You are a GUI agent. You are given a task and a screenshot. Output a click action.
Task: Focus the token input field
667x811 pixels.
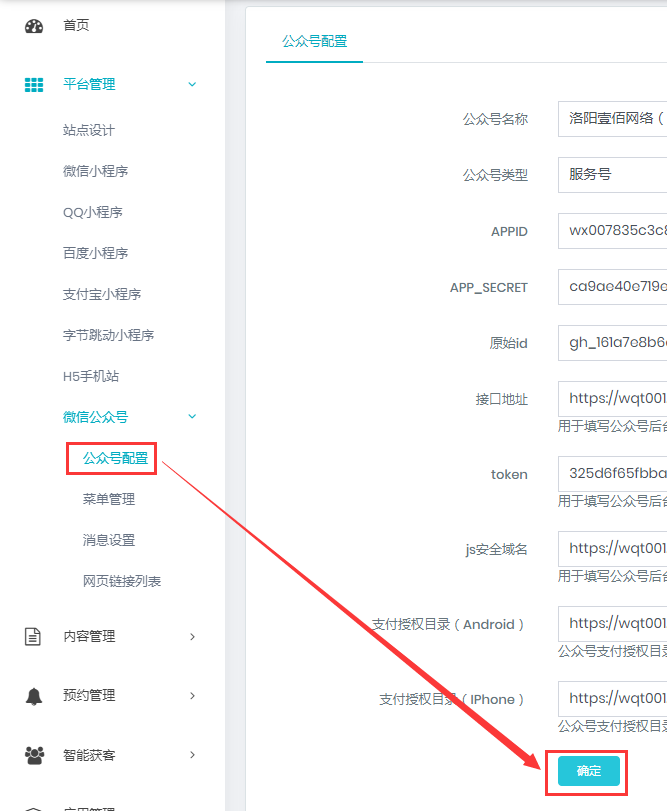pos(613,474)
